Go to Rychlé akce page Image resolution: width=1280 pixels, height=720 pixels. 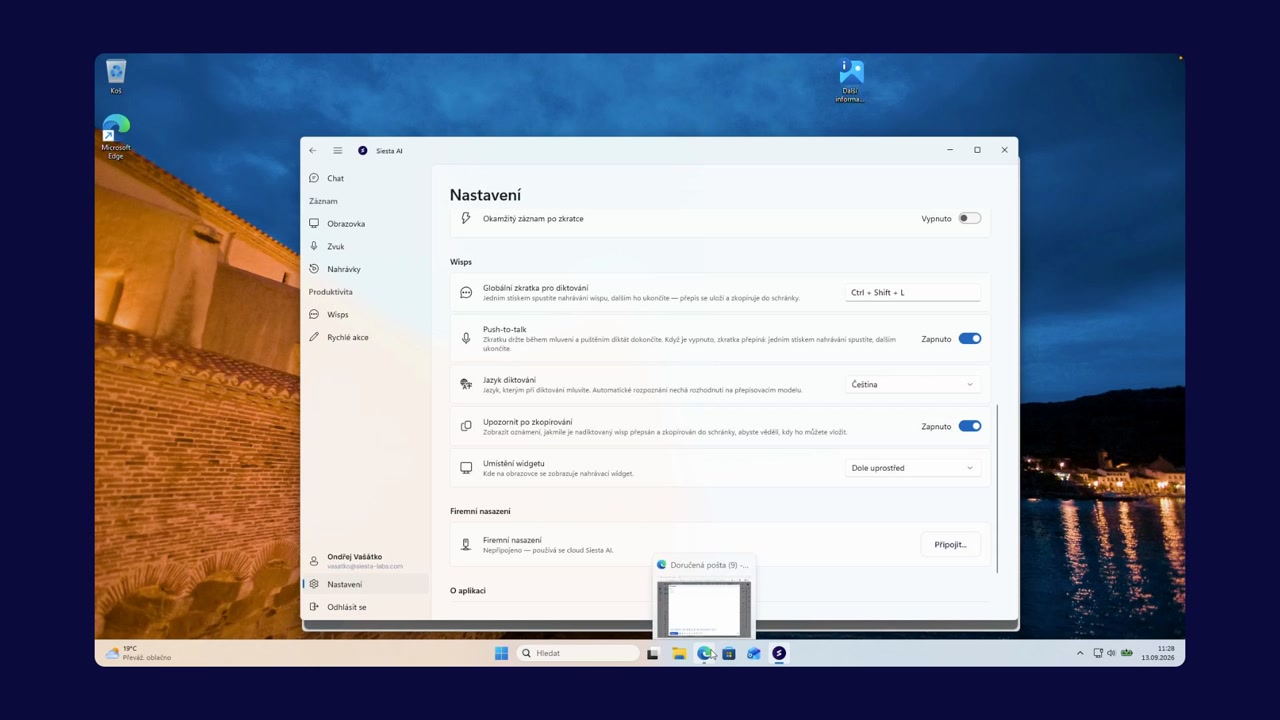[365, 337]
